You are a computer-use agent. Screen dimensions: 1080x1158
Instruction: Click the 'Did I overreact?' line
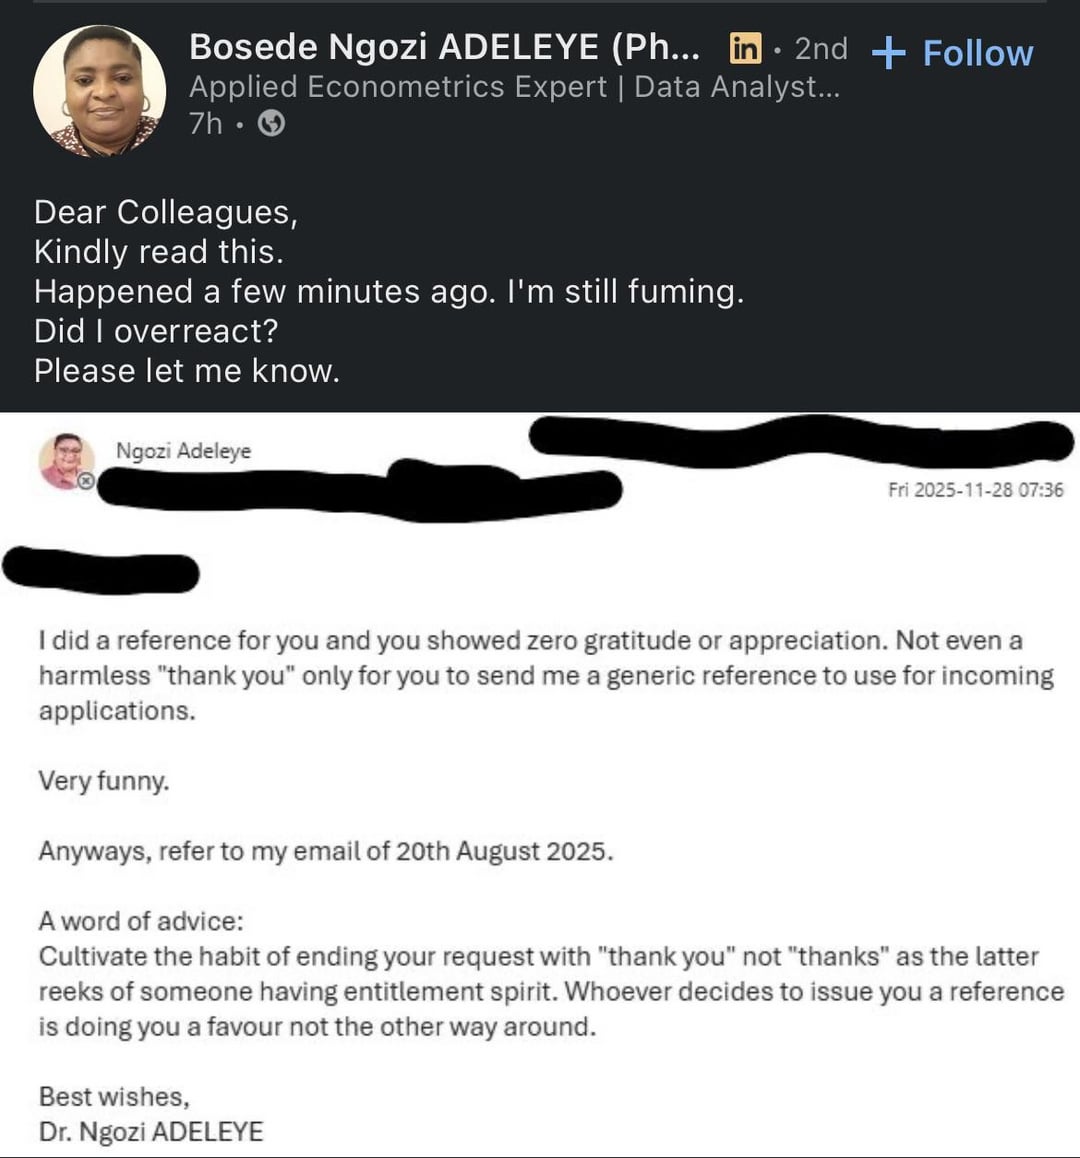(156, 331)
